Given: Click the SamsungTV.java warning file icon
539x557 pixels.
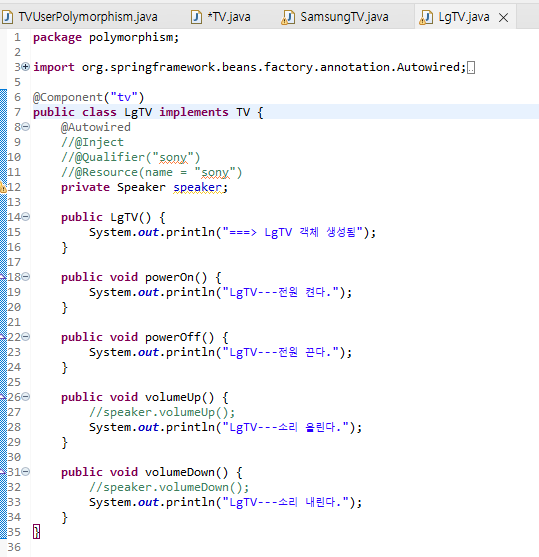Looking at the screenshot, I should click(288, 17).
